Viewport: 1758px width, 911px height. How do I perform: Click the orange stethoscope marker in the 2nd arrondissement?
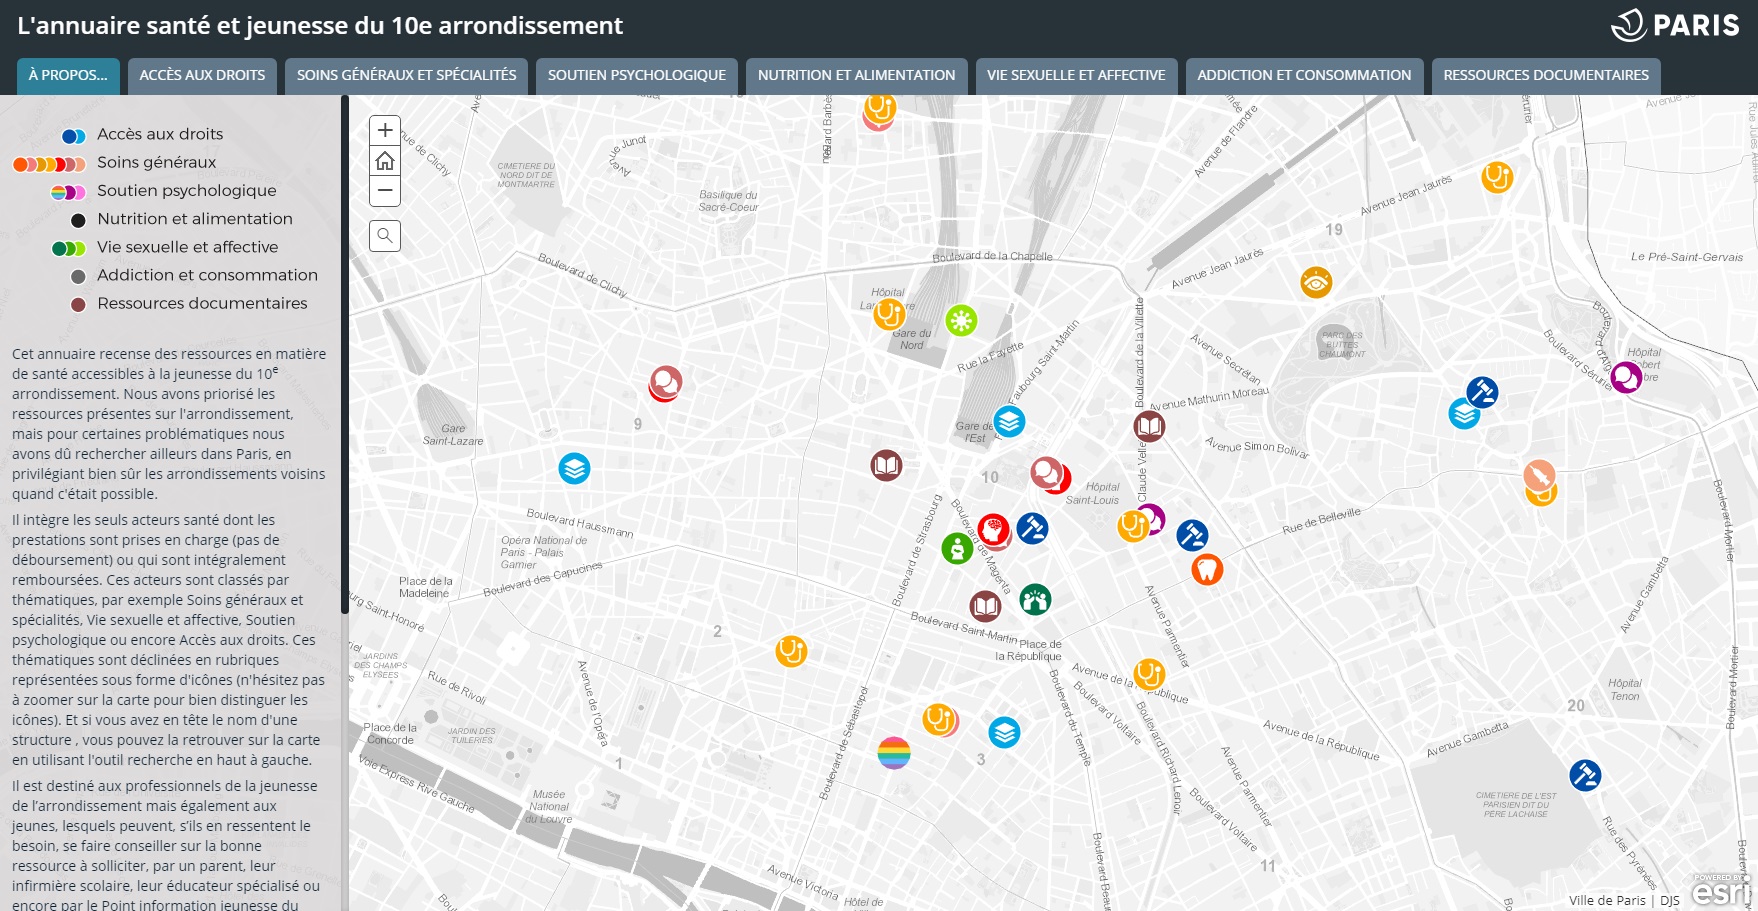coord(791,651)
